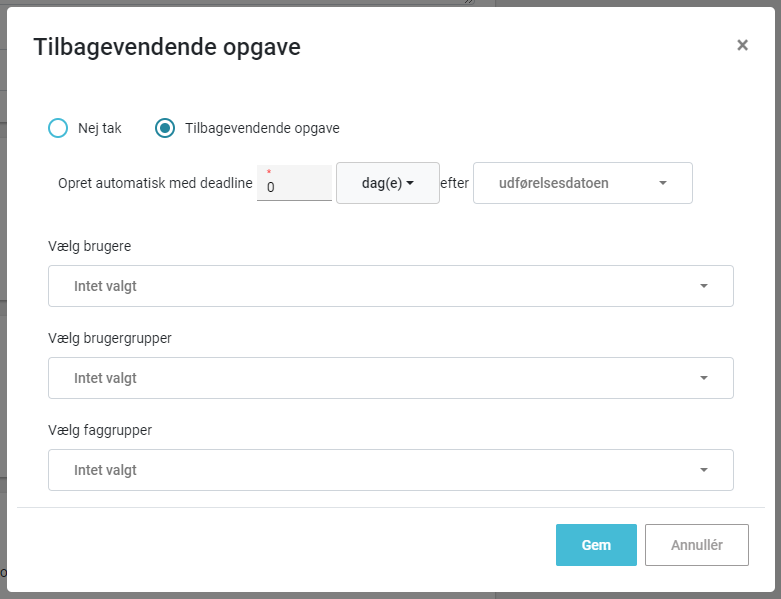Save with the Gem button

click(x=596, y=545)
